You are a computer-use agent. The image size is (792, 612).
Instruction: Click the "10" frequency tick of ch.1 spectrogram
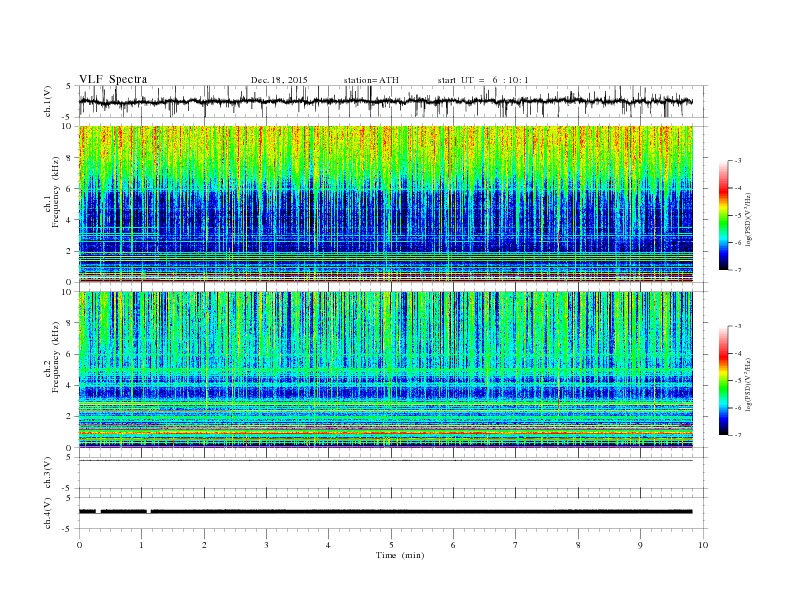(68, 126)
